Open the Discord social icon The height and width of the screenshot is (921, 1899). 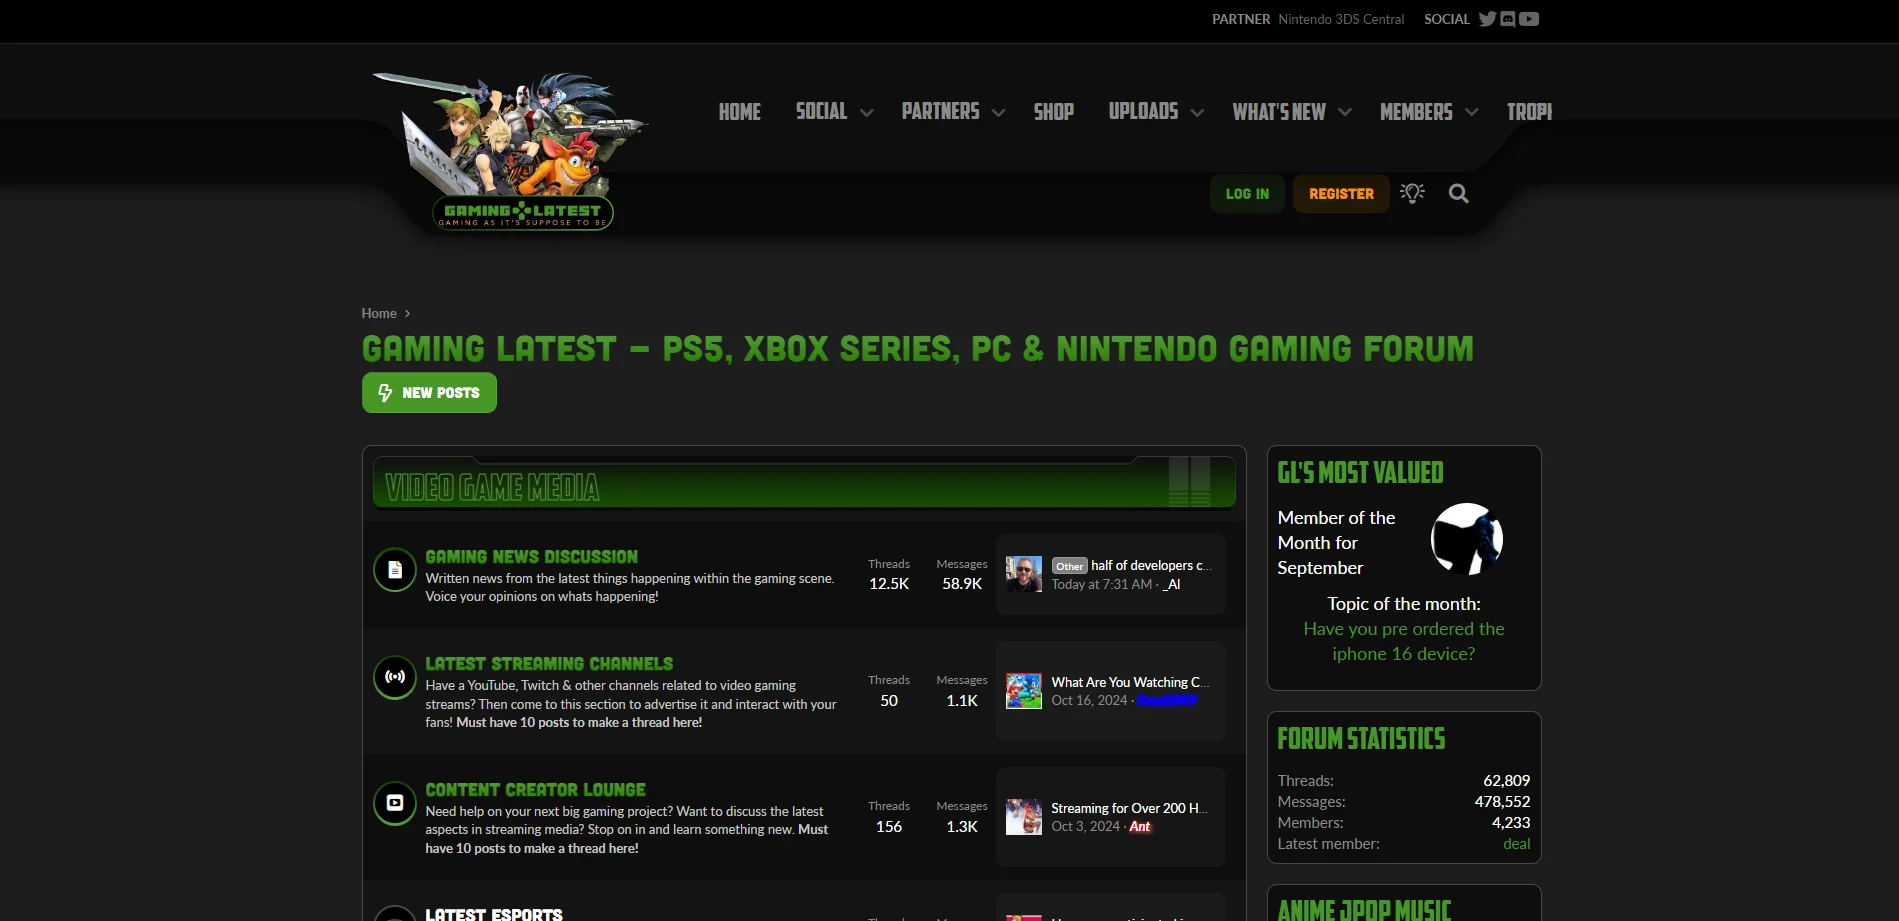tap(1508, 19)
